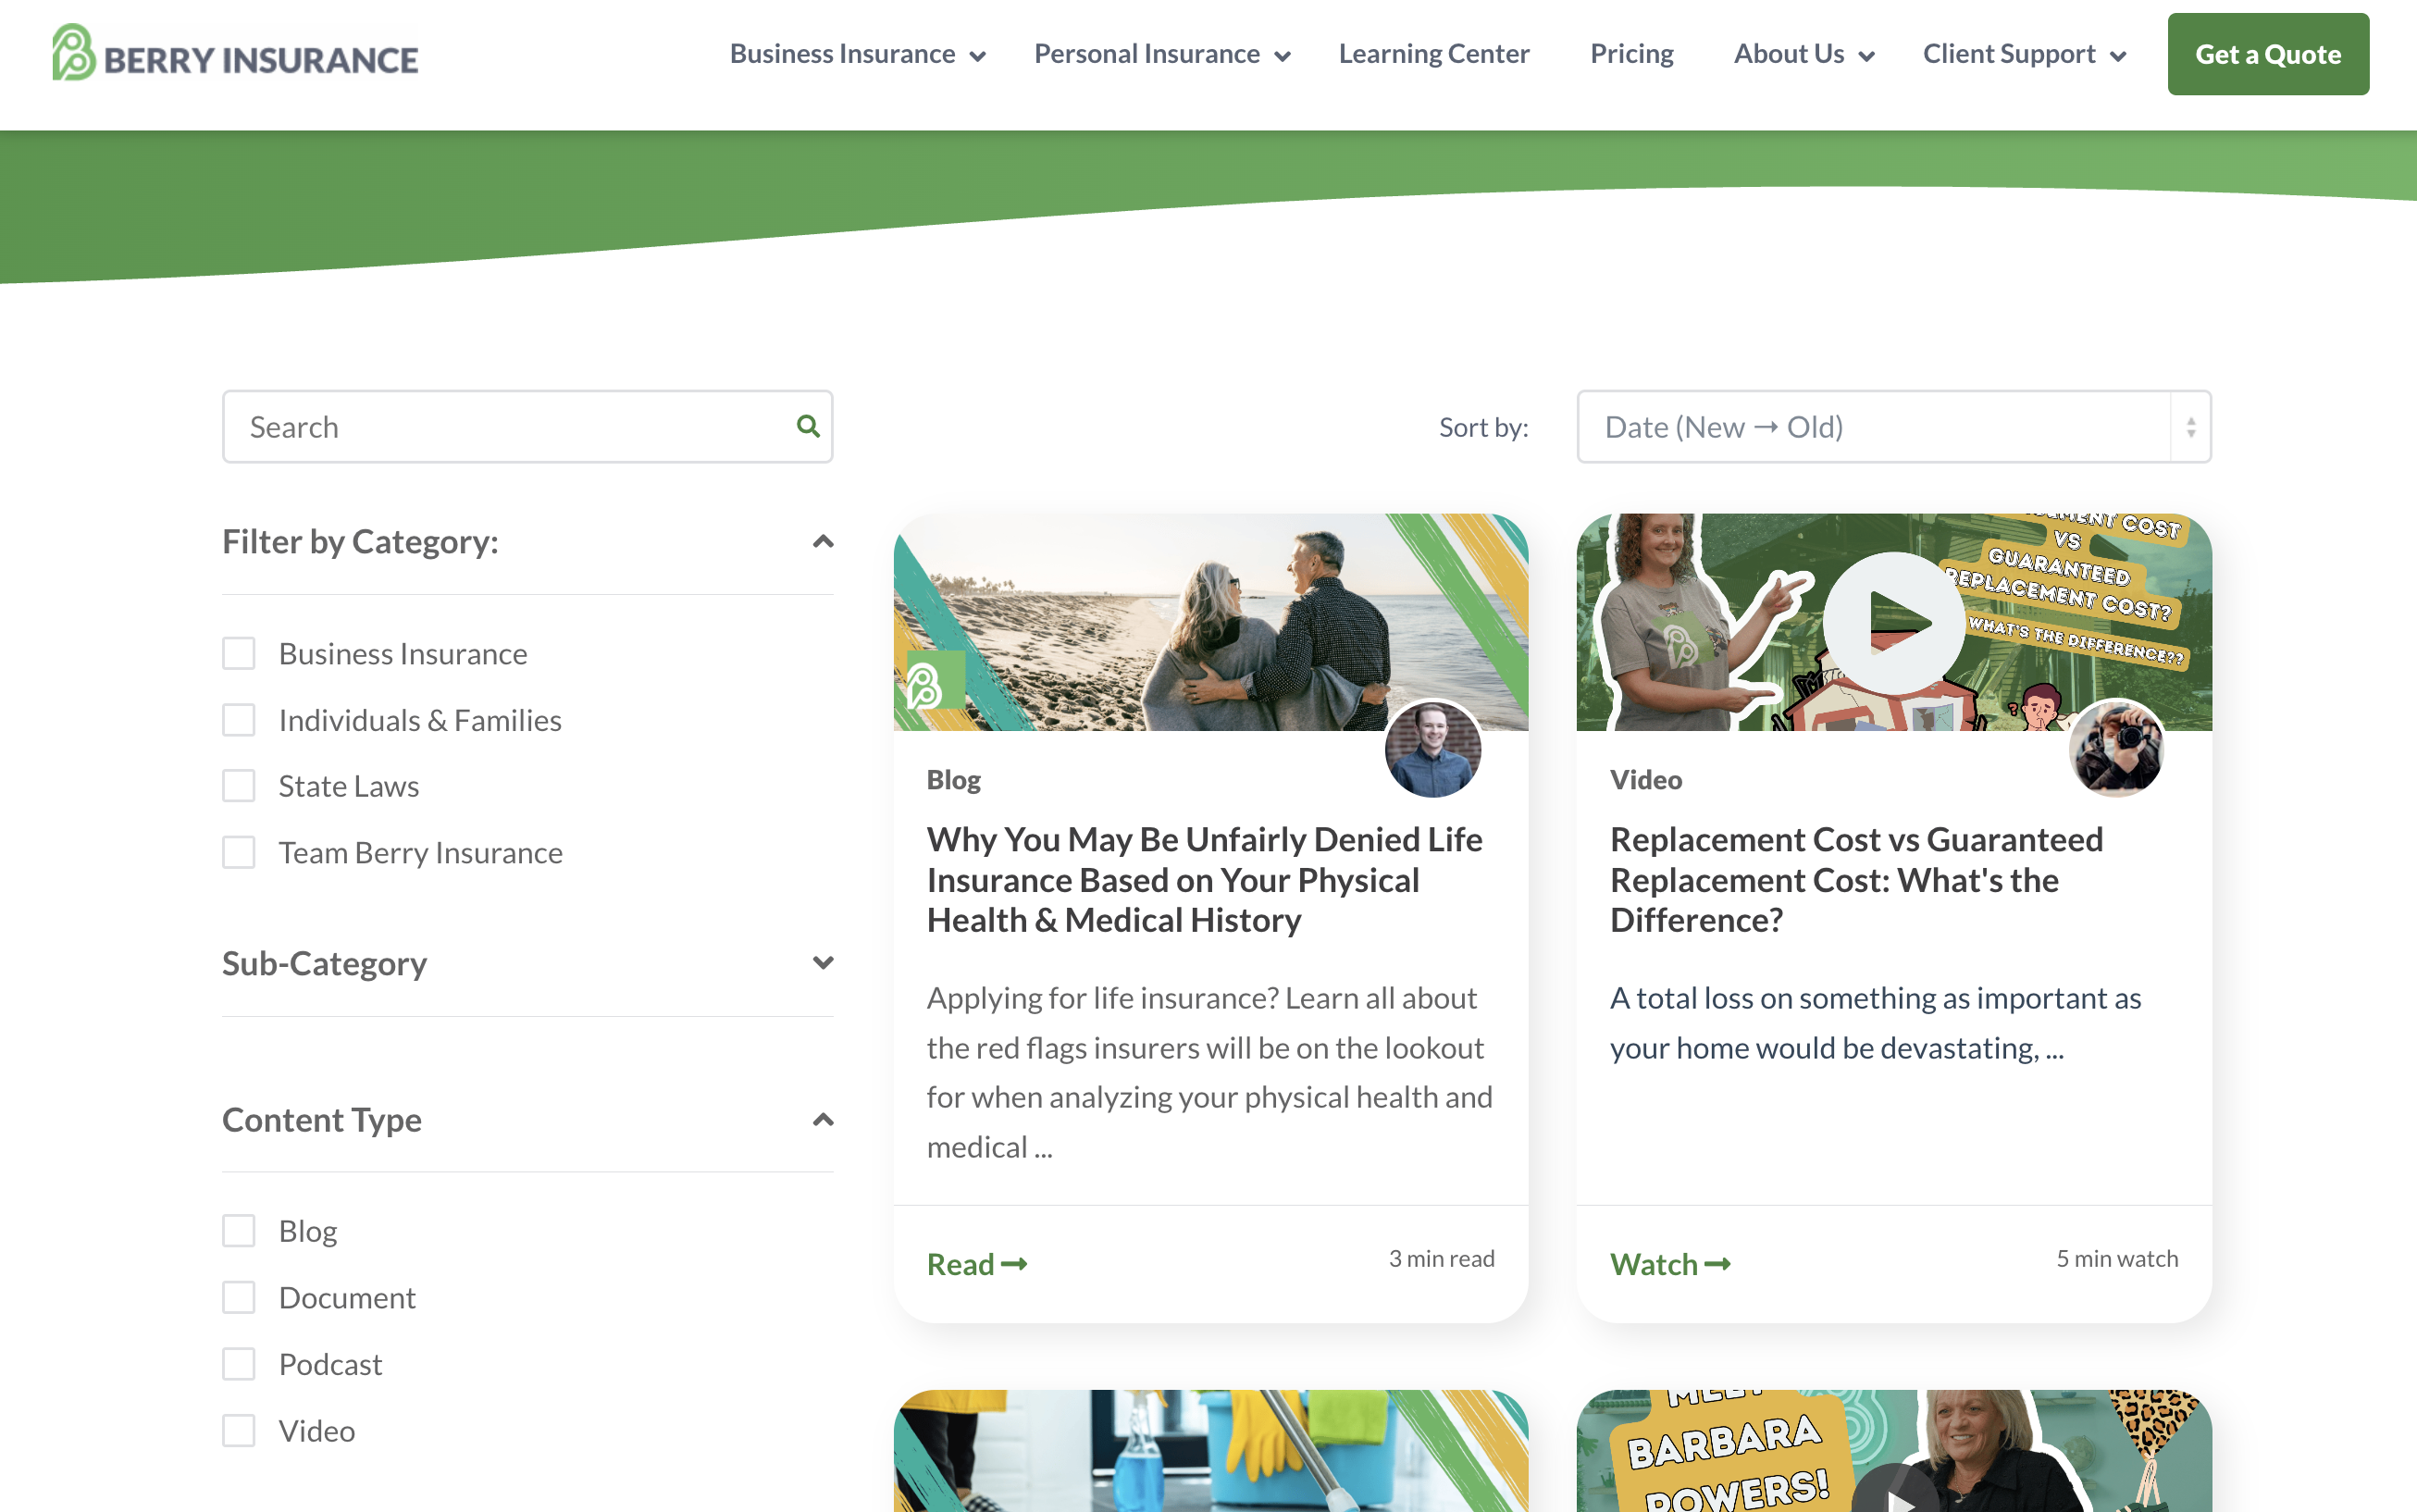Open the Client Support menu
This screenshot has width=2417, height=1512.
pyautogui.click(x=2008, y=54)
